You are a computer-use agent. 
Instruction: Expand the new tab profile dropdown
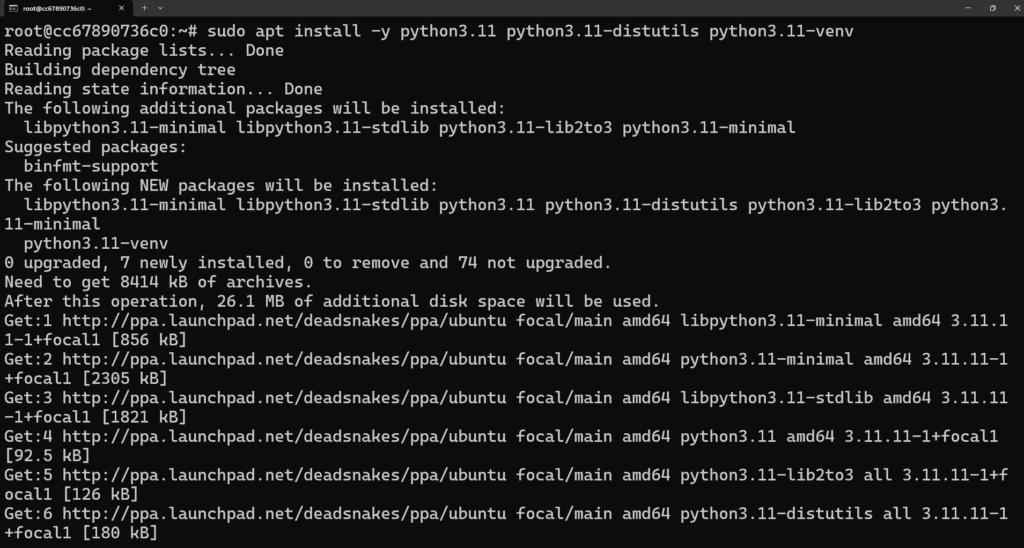click(161, 8)
